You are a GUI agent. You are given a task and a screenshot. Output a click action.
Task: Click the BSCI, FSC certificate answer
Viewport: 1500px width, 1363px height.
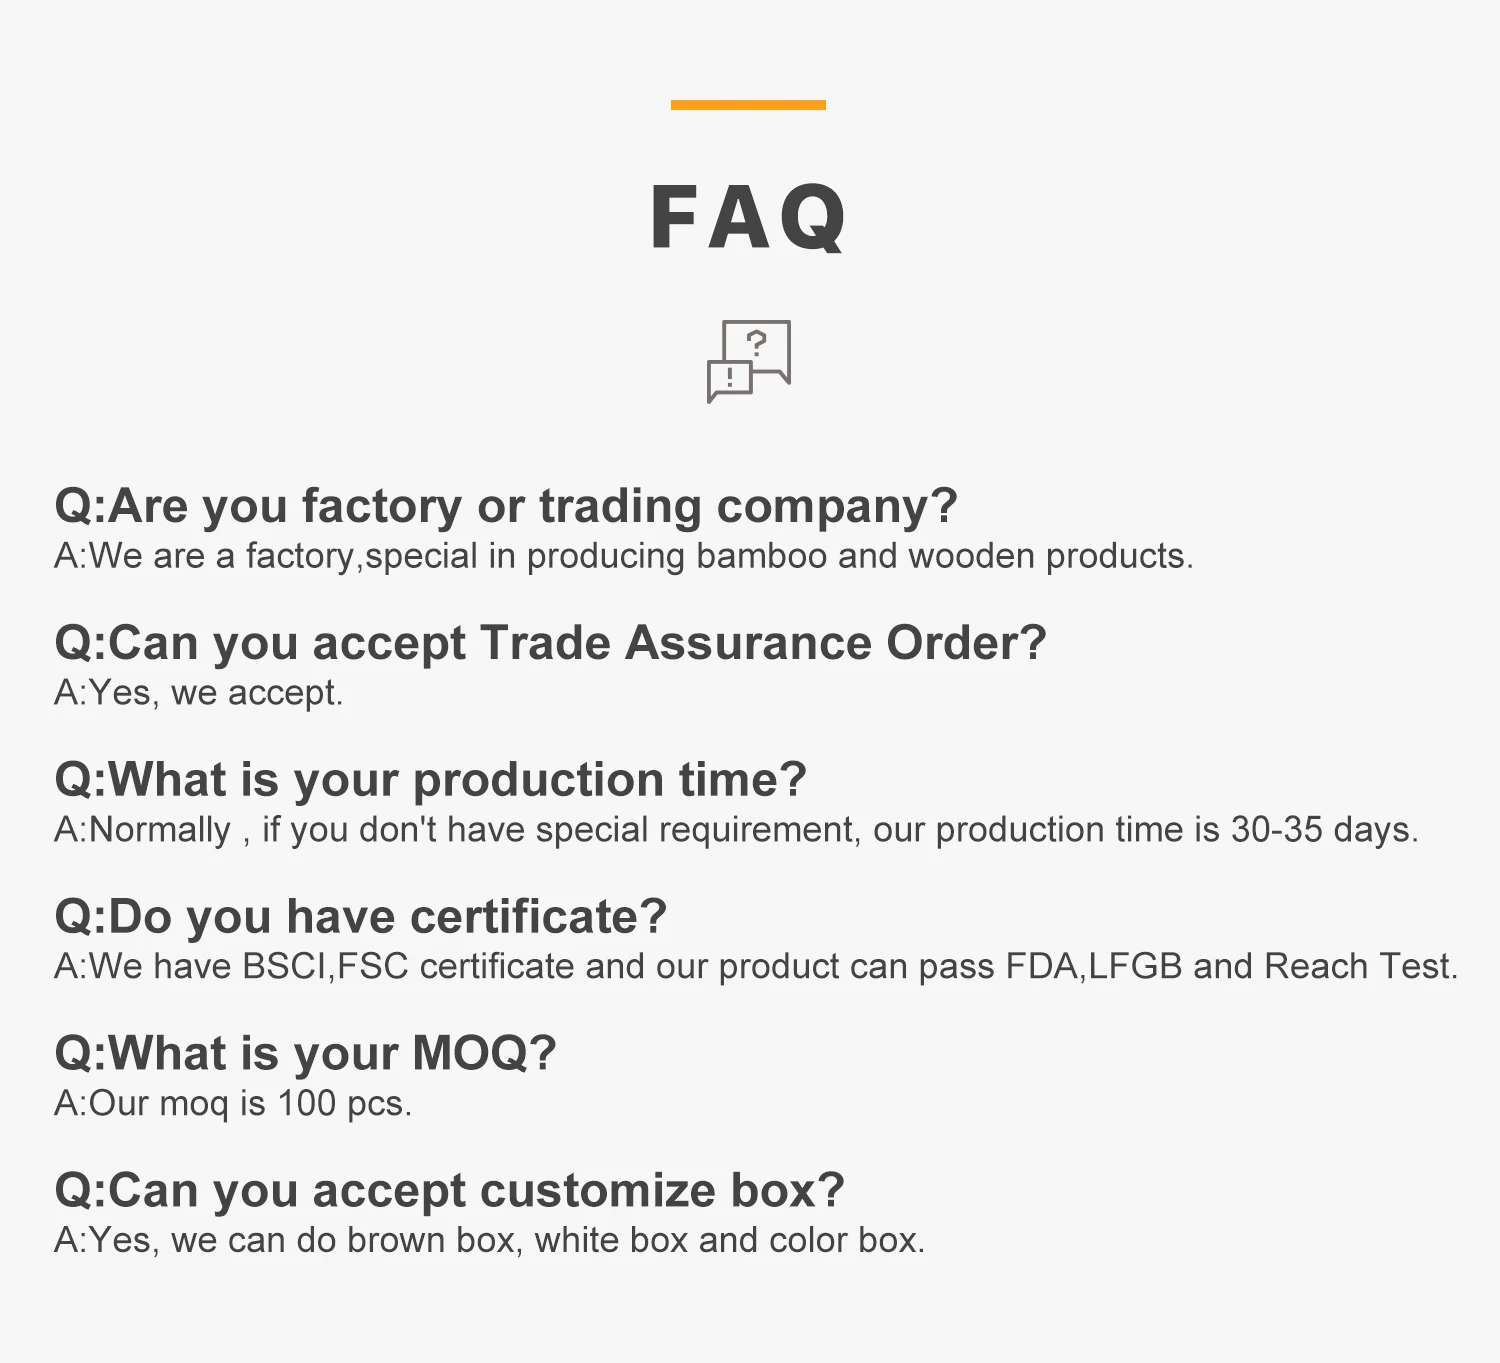click(x=755, y=967)
